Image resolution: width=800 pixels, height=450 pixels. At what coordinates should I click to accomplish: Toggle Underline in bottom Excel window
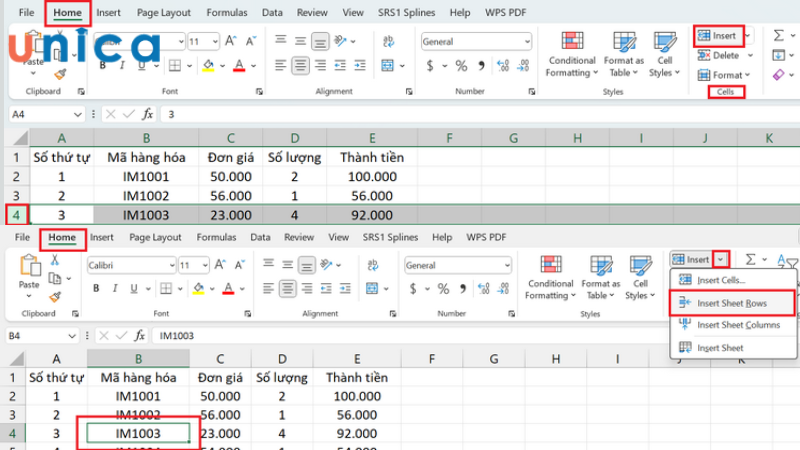[134, 288]
